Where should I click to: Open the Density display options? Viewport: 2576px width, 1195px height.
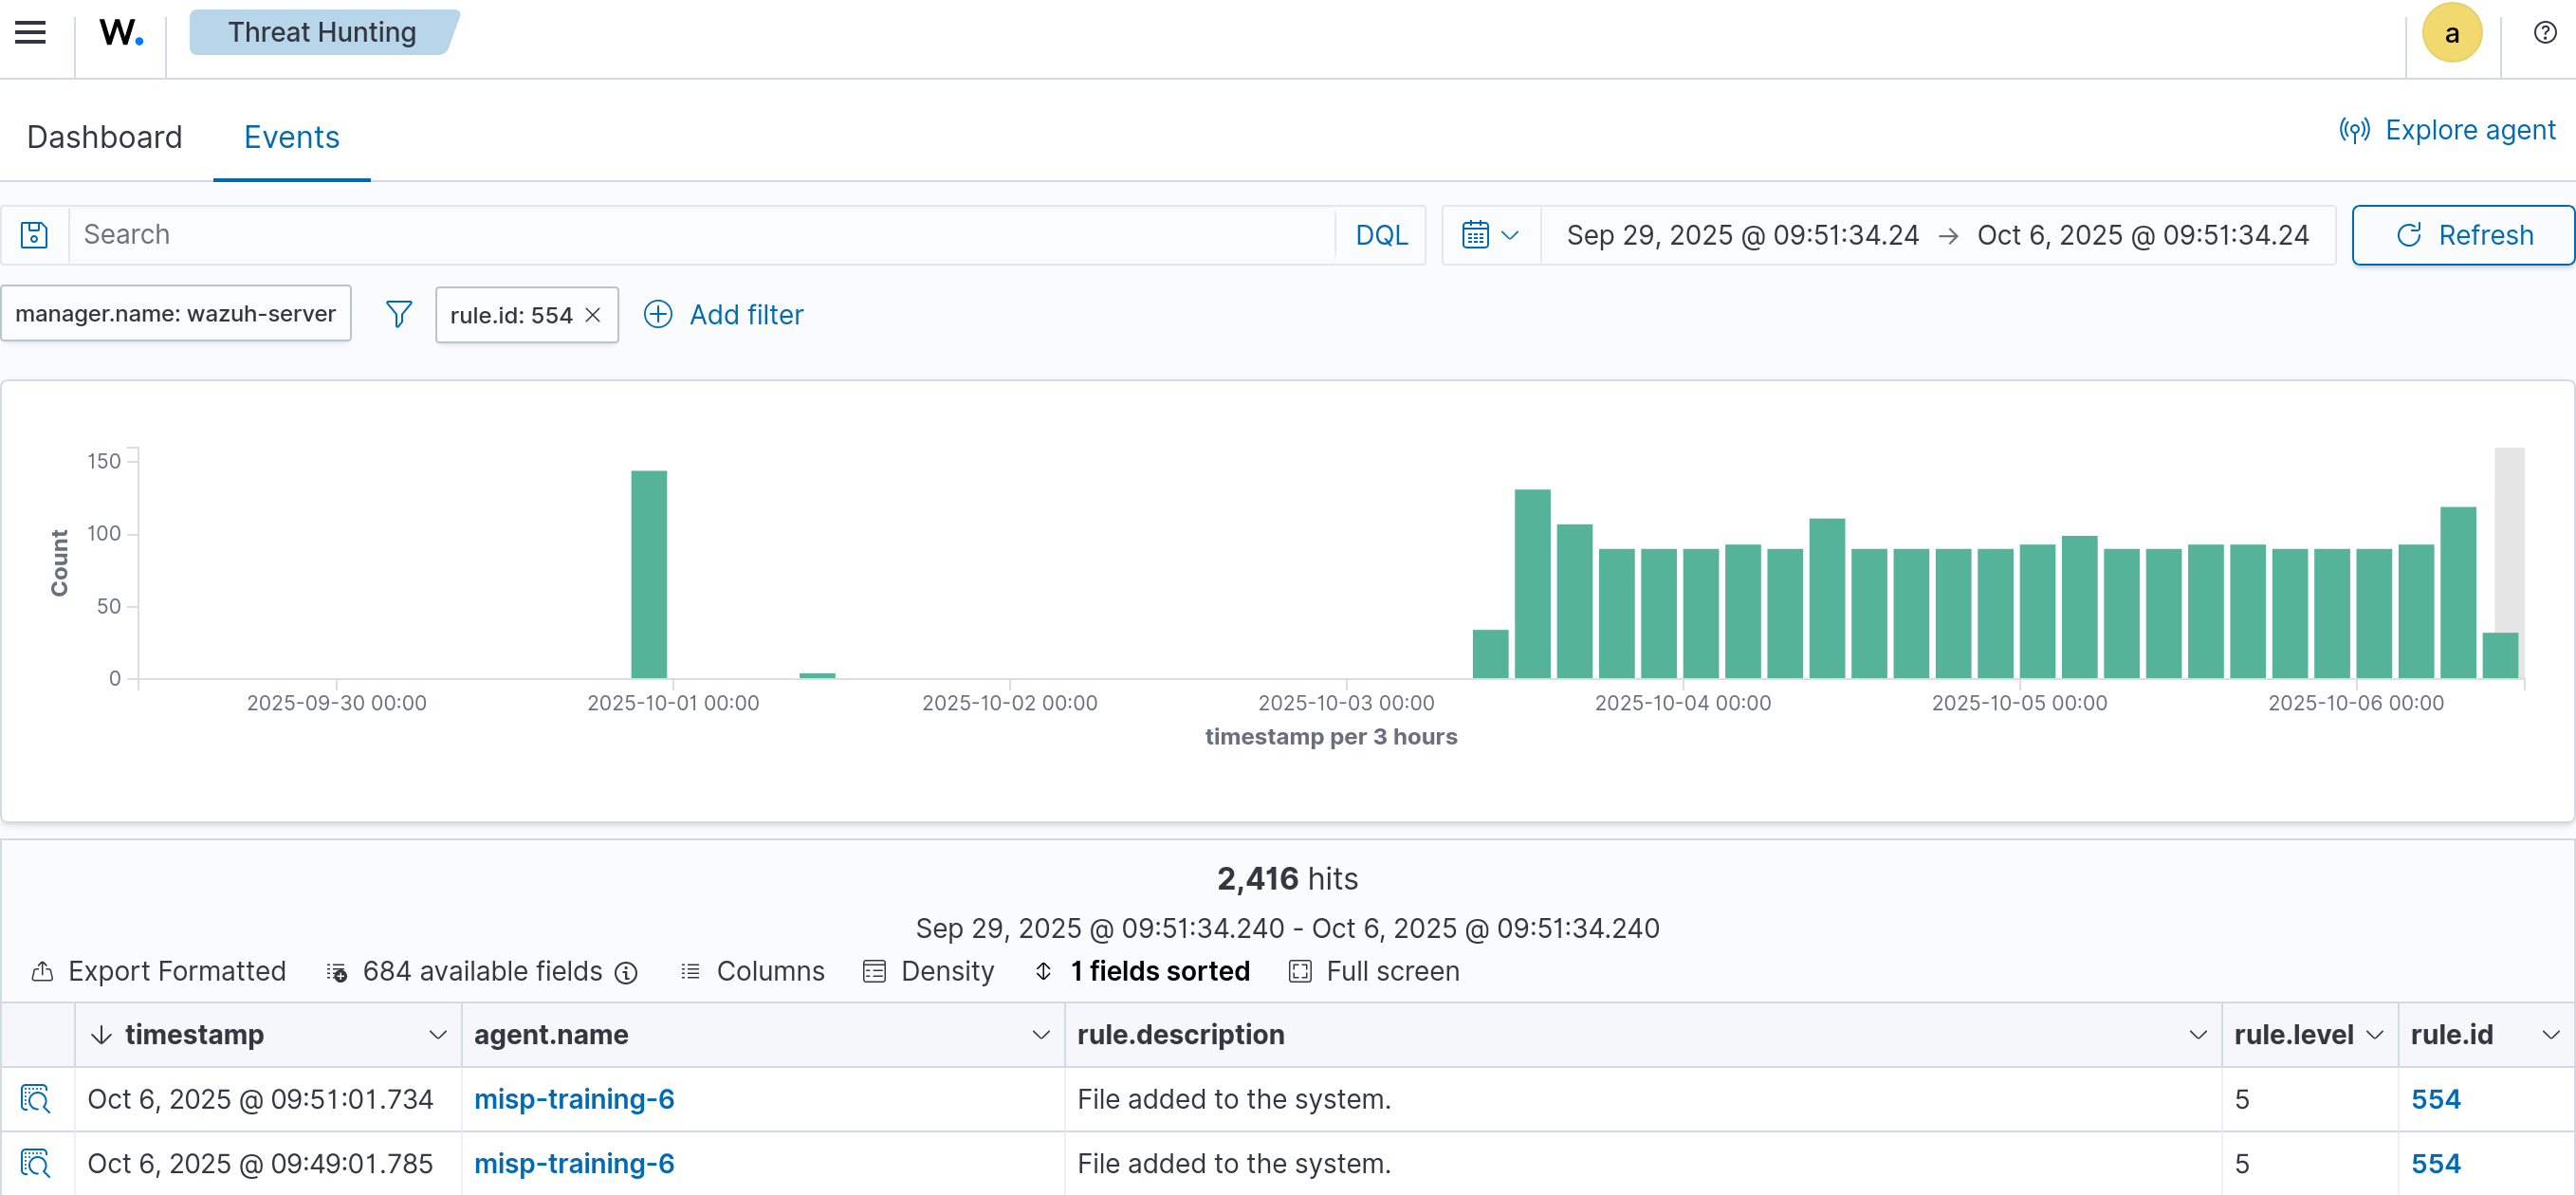point(929,971)
